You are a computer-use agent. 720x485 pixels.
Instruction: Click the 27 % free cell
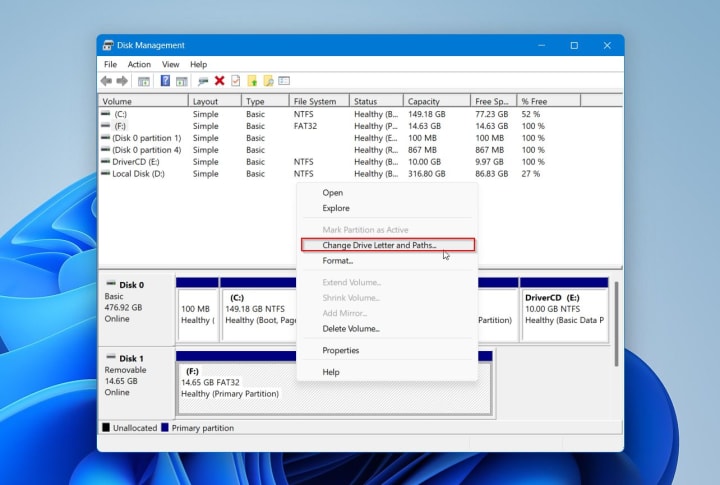point(530,174)
